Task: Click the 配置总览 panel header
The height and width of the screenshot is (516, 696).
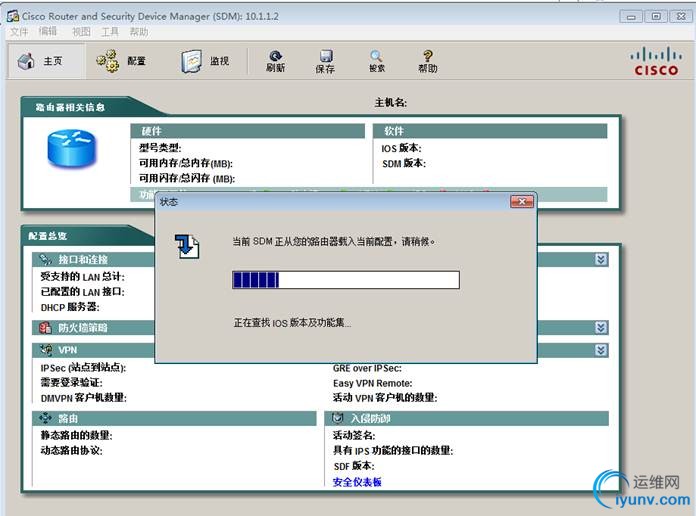Action: coord(47,236)
